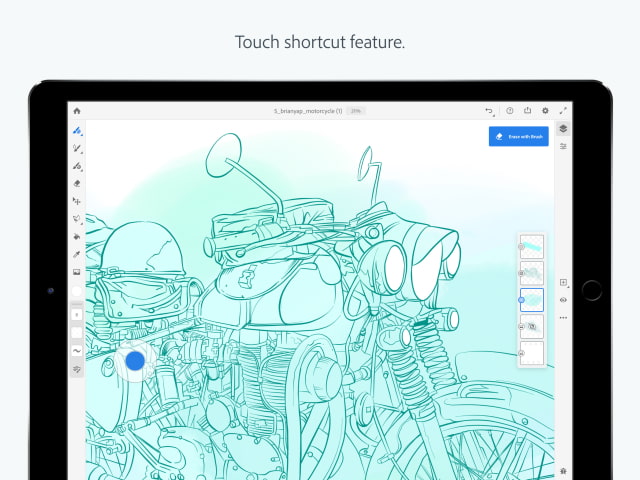The image size is (640, 480).
Task: Toggle fullscreen mode arrows
Action: coord(563,111)
